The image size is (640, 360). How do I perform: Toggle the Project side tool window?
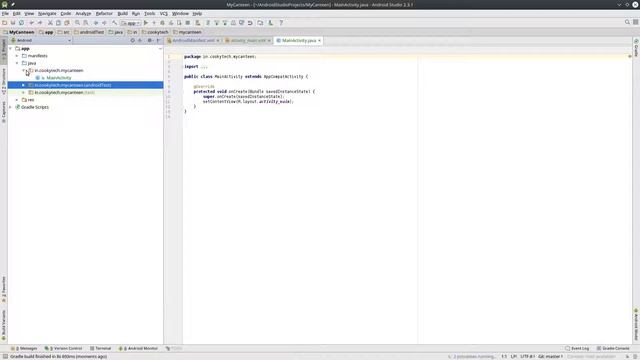pos(4,50)
